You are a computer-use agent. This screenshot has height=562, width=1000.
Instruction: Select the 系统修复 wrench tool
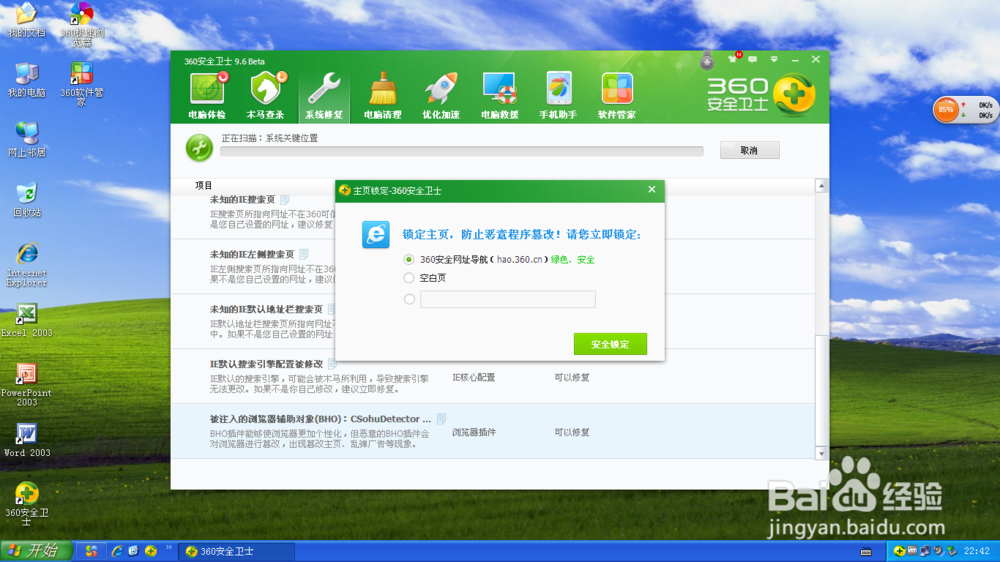pyautogui.click(x=324, y=95)
